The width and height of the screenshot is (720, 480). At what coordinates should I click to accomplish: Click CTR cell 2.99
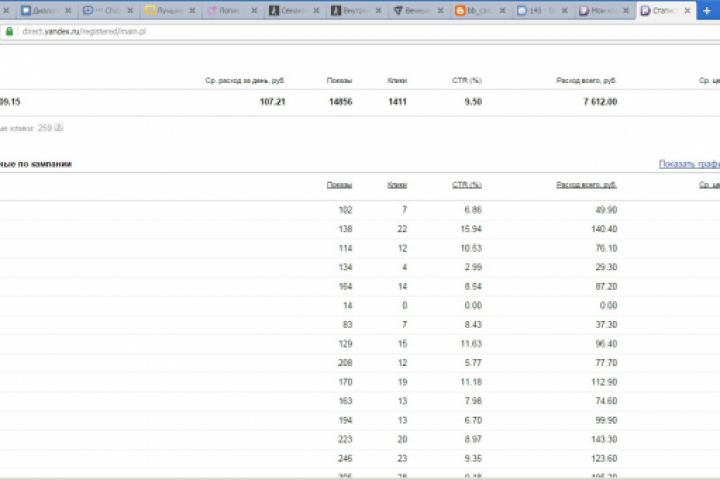[x=473, y=267]
